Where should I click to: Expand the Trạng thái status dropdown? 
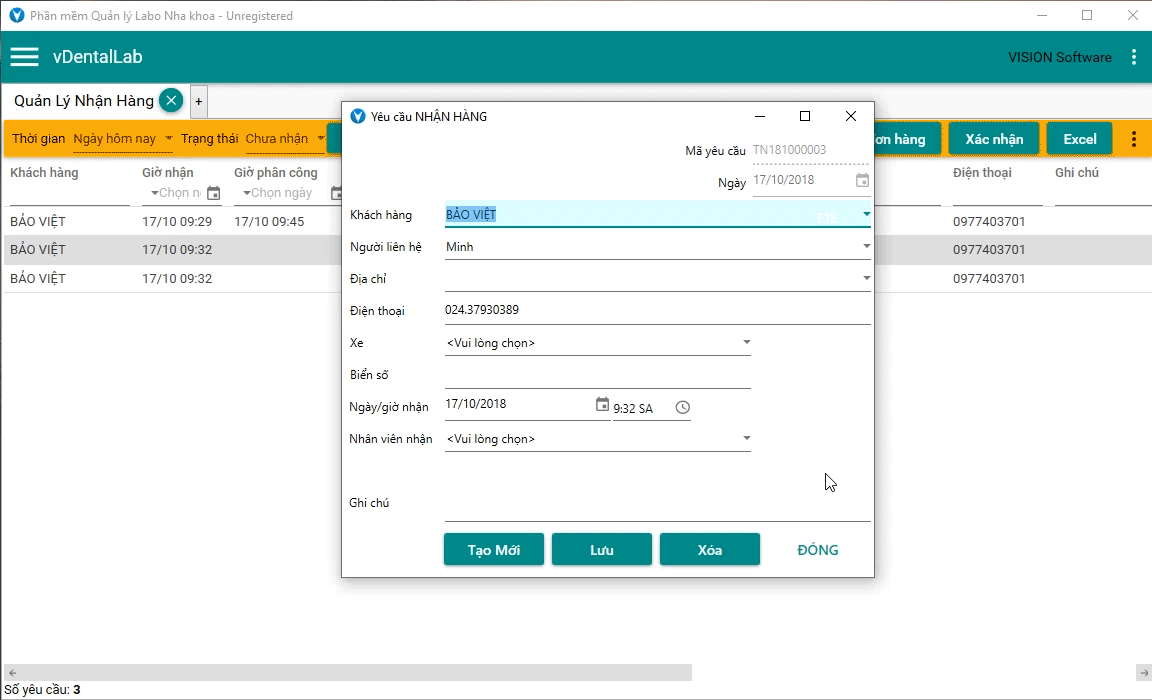tap(321, 138)
